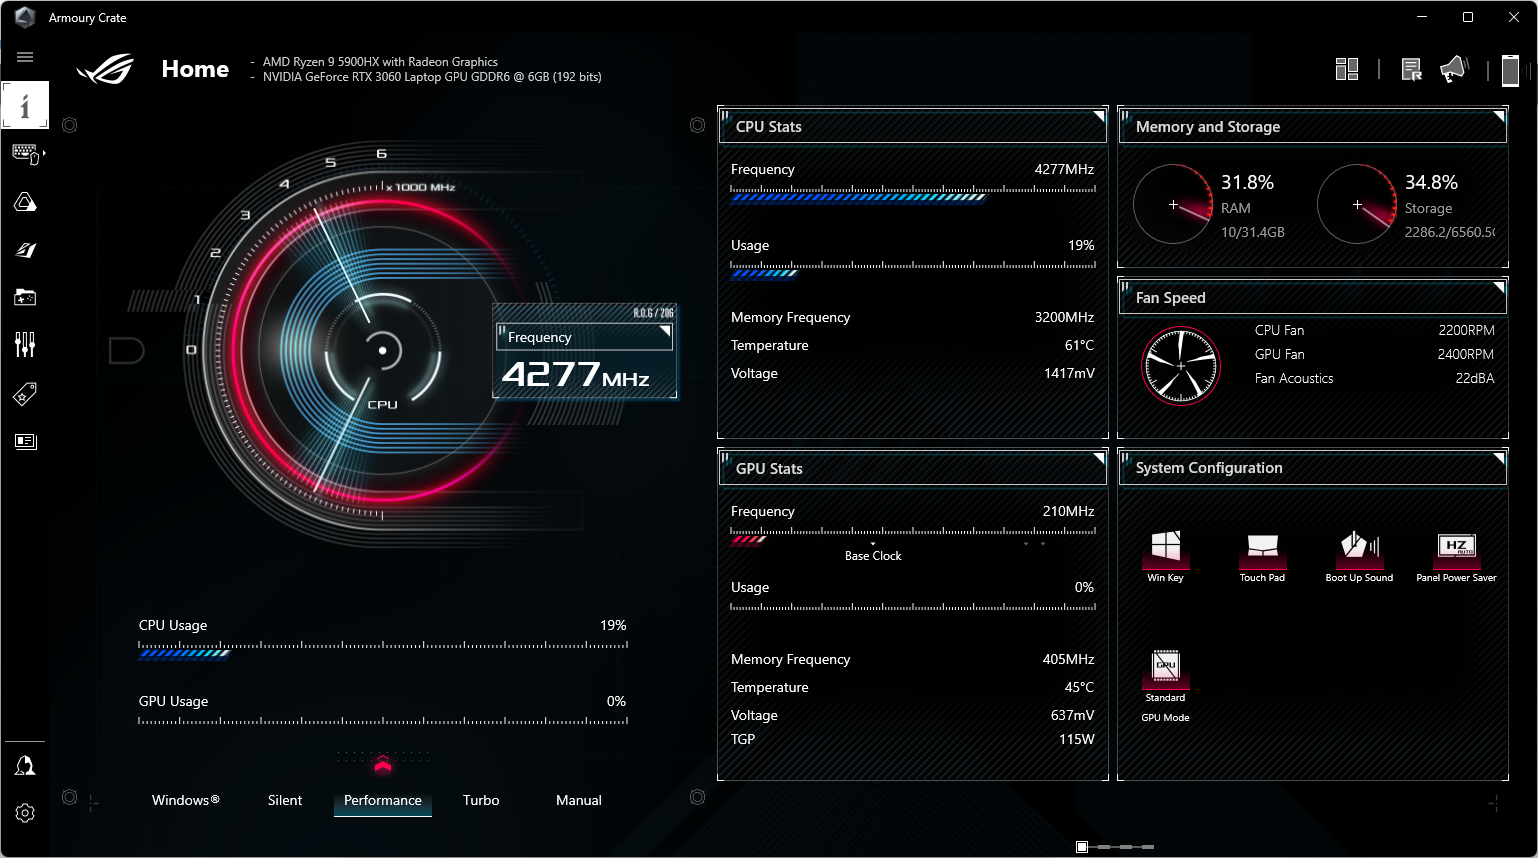This screenshot has width=1538, height=858.
Task: Click the left-side CPU Usage bar
Action: click(383, 651)
